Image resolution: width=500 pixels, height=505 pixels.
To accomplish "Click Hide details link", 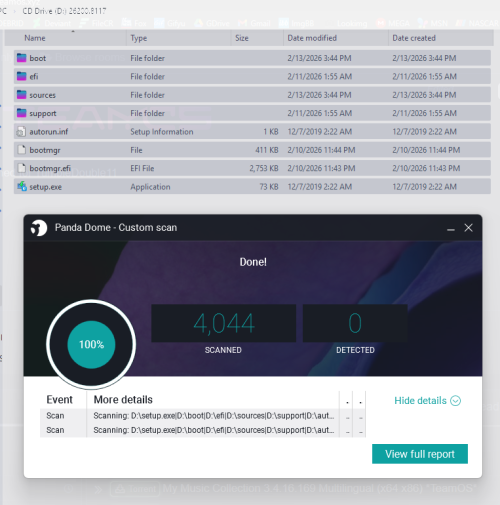I will [x=420, y=401].
